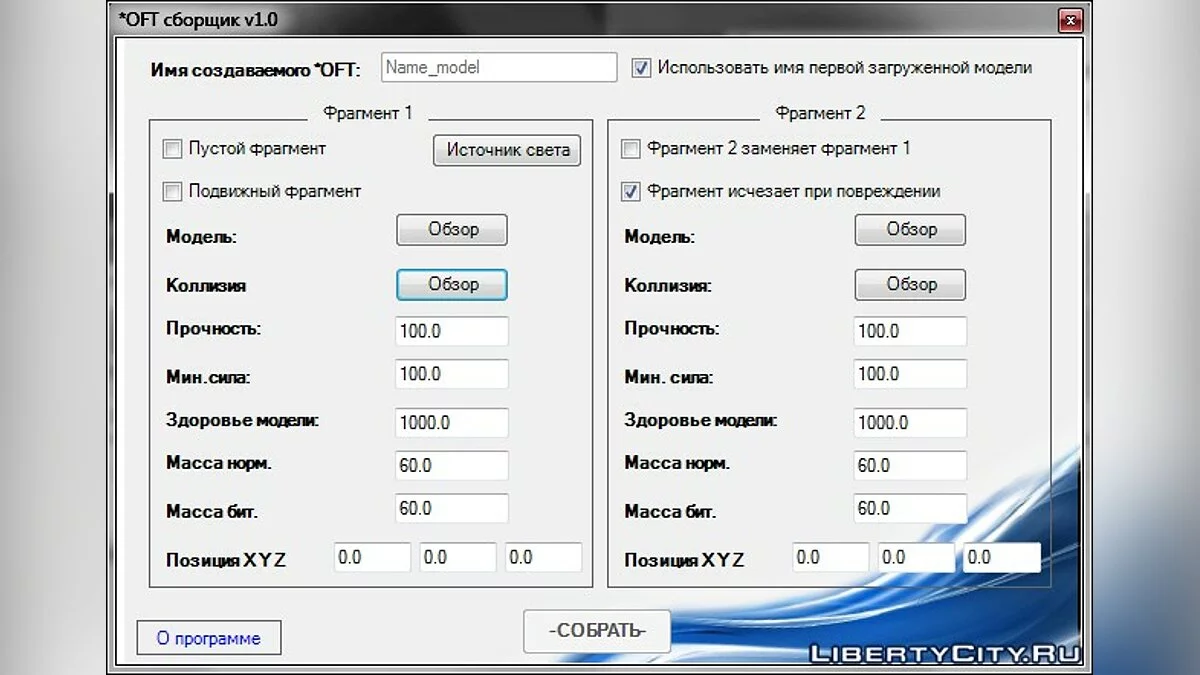
Task: Browse for Фрагмент 2 model file
Action: [909, 229]
